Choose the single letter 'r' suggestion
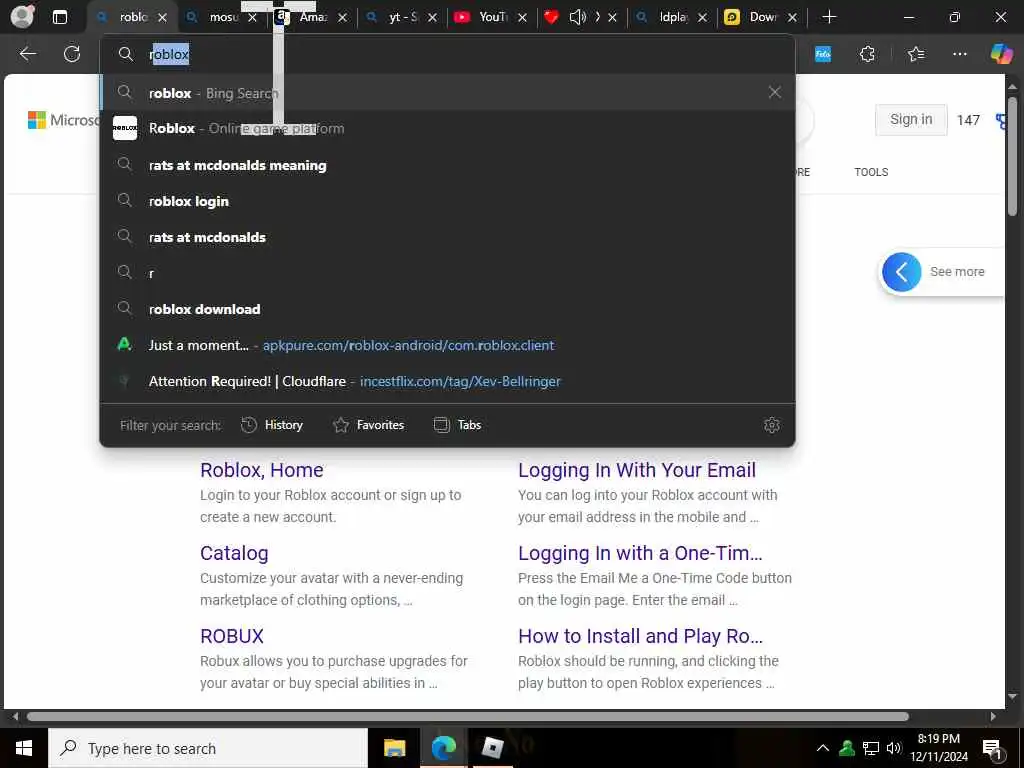Viewport: 1024px width, 768px height. (447, 273)
